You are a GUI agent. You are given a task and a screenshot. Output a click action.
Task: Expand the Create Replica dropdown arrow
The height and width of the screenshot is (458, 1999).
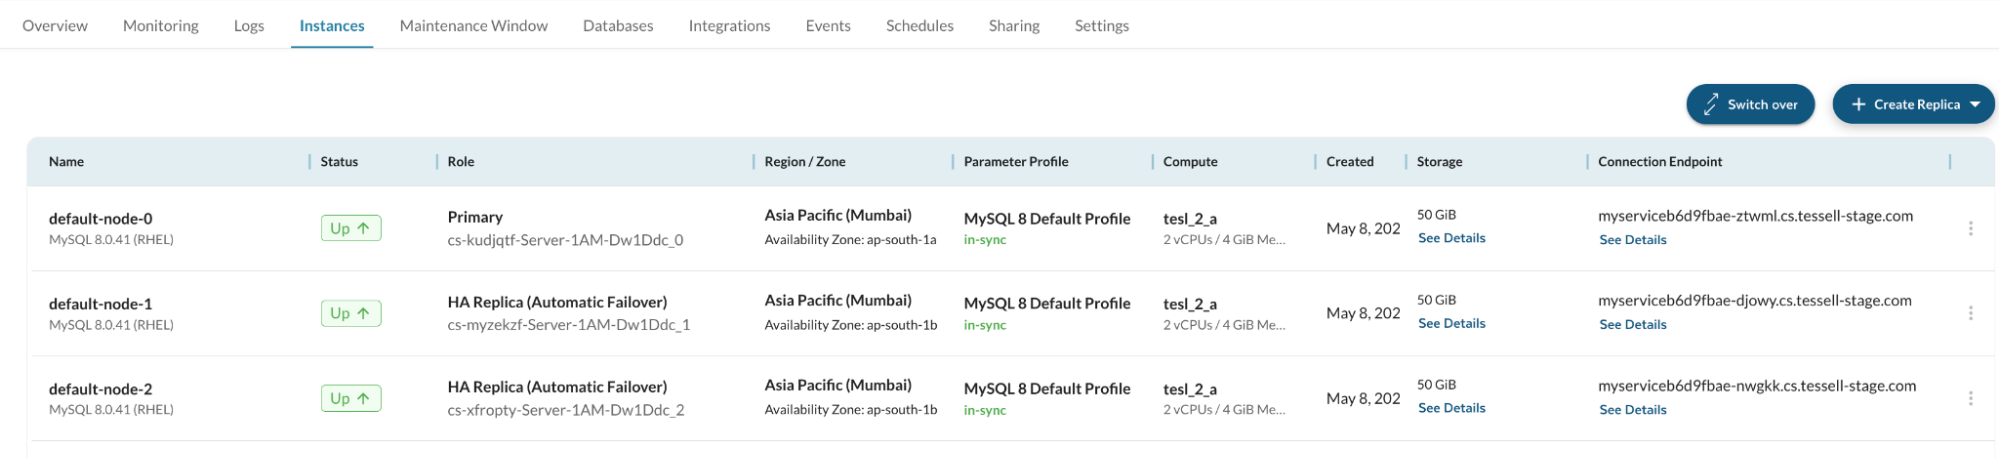coord(1975,104)
